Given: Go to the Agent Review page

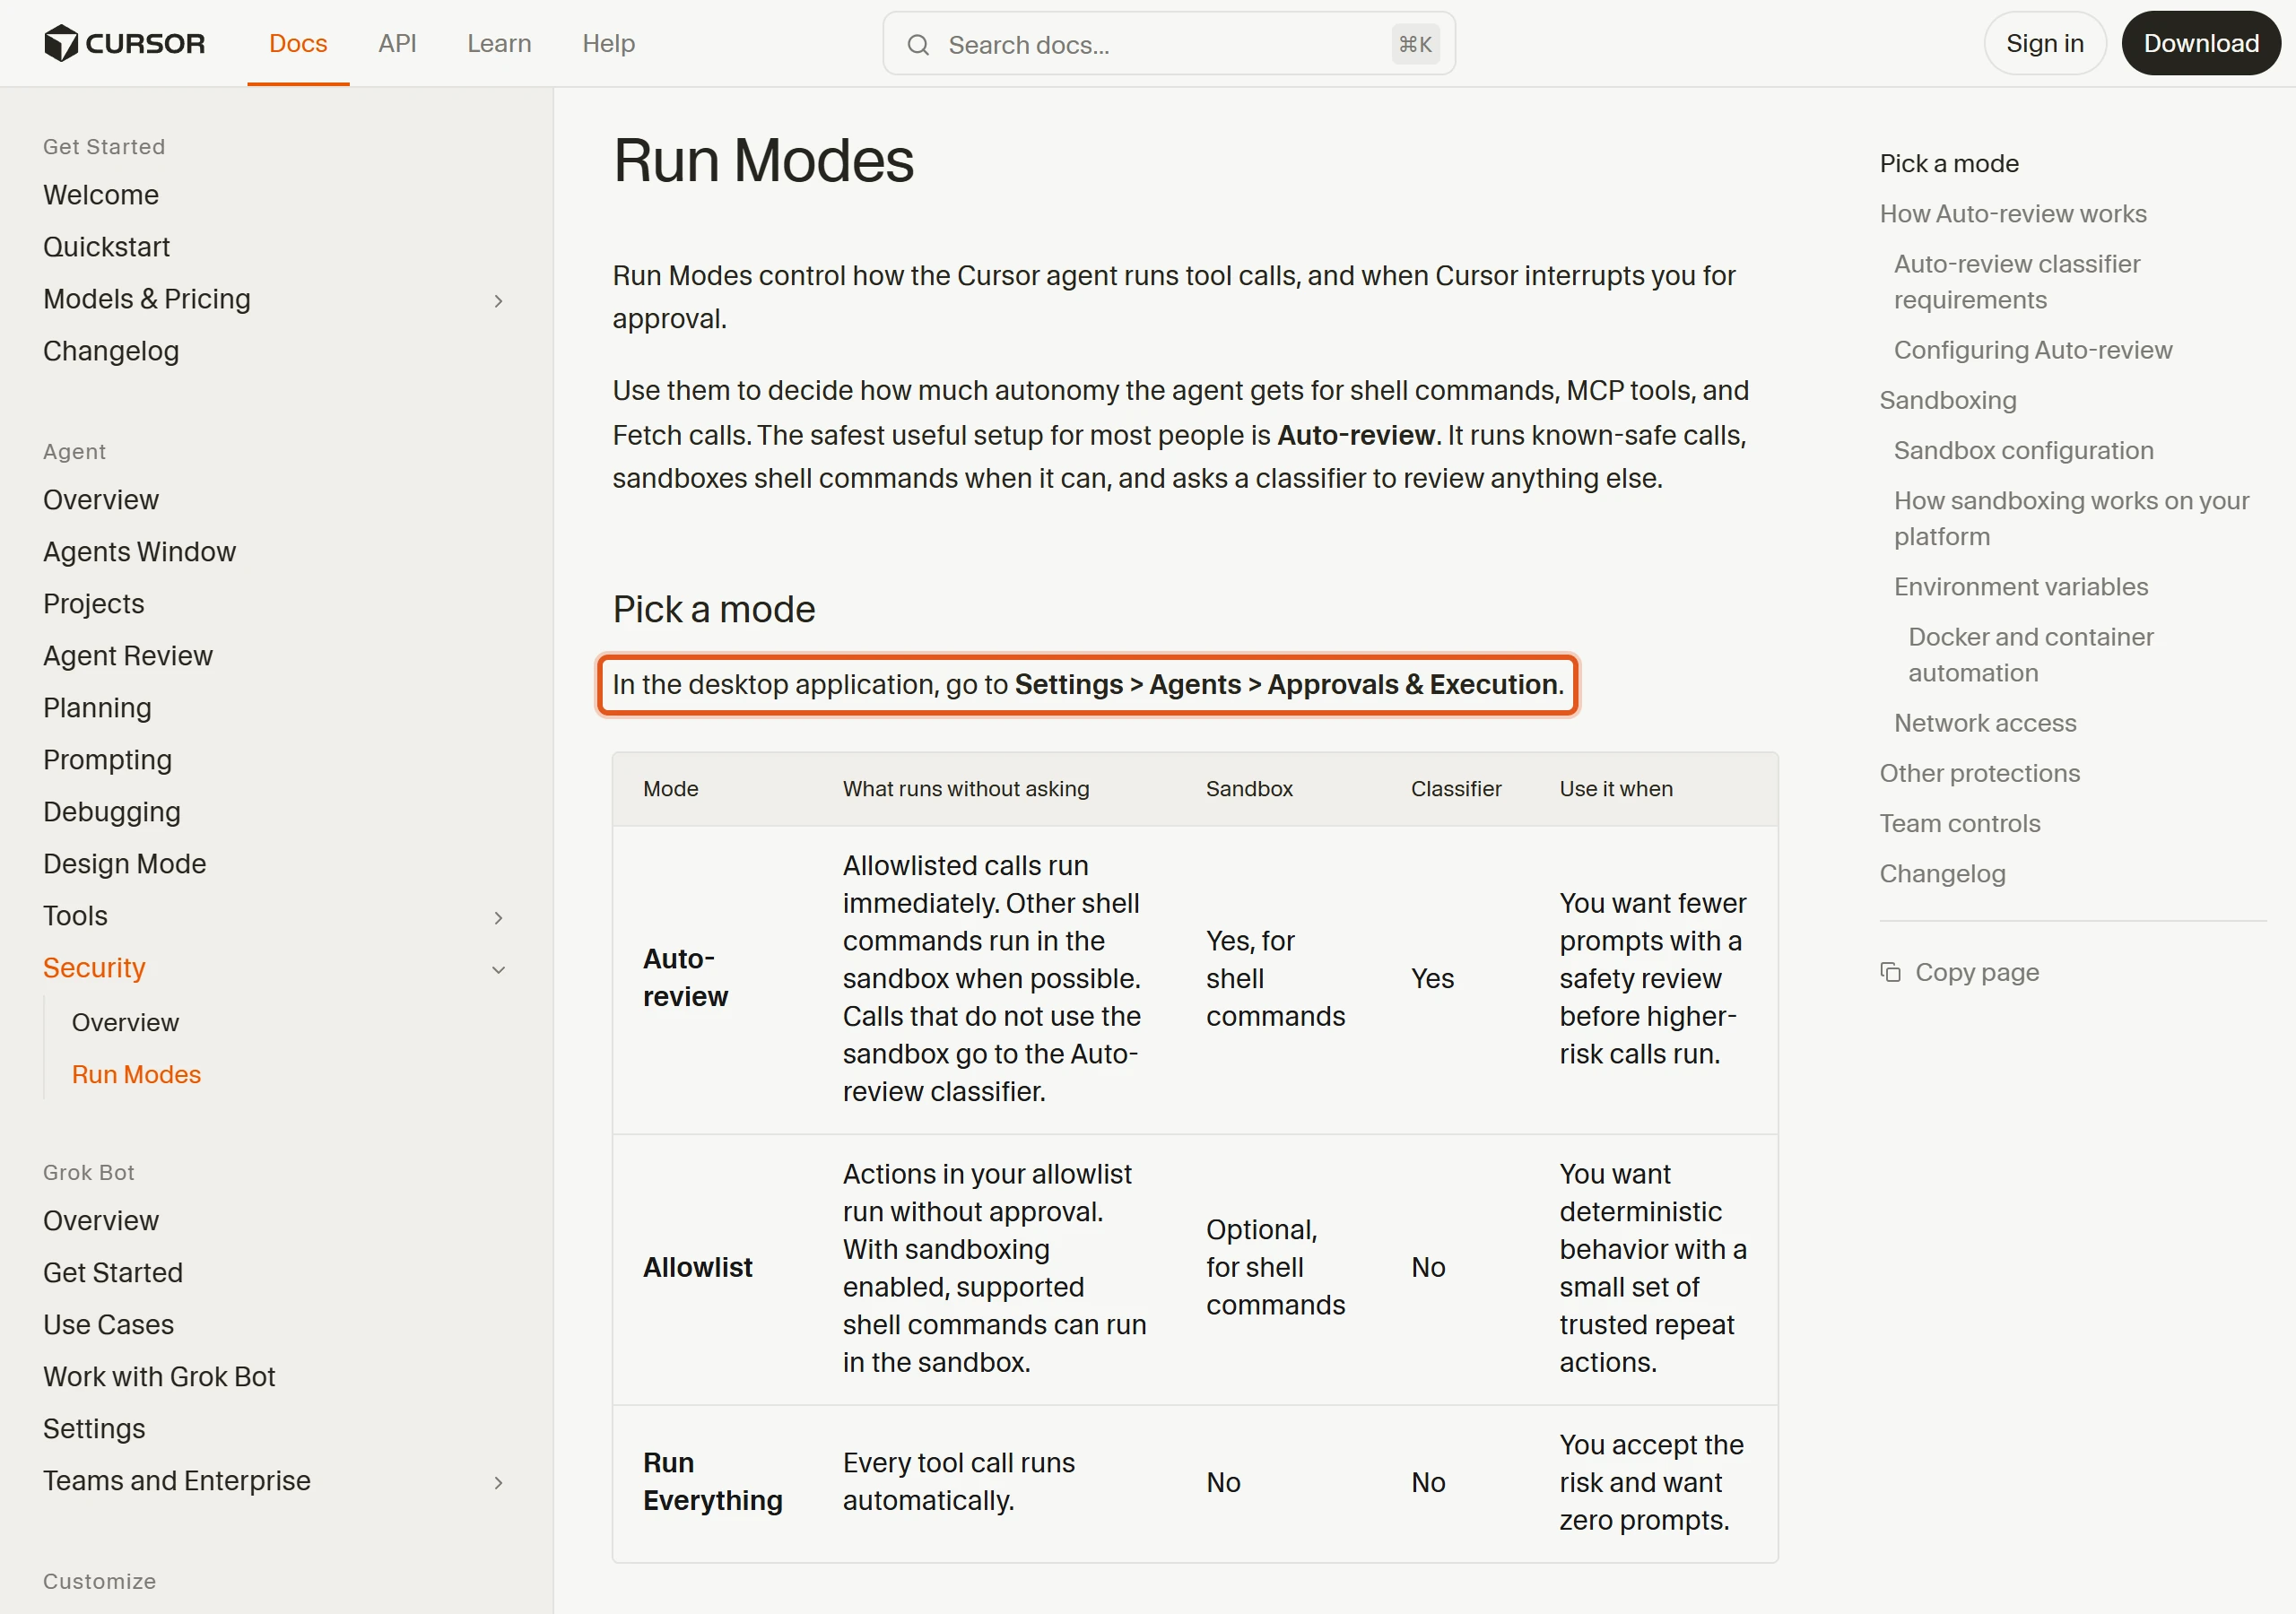Looking at the screenshot, I should 128,656.
